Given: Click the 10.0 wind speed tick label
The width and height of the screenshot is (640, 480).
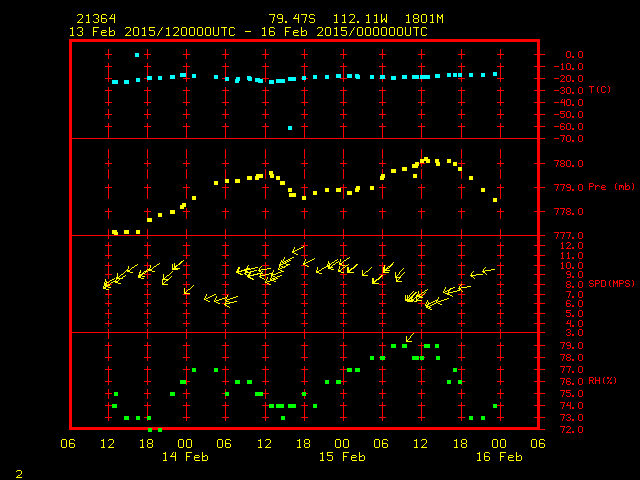Looking at the screenshot, I should tap(571, 266).
